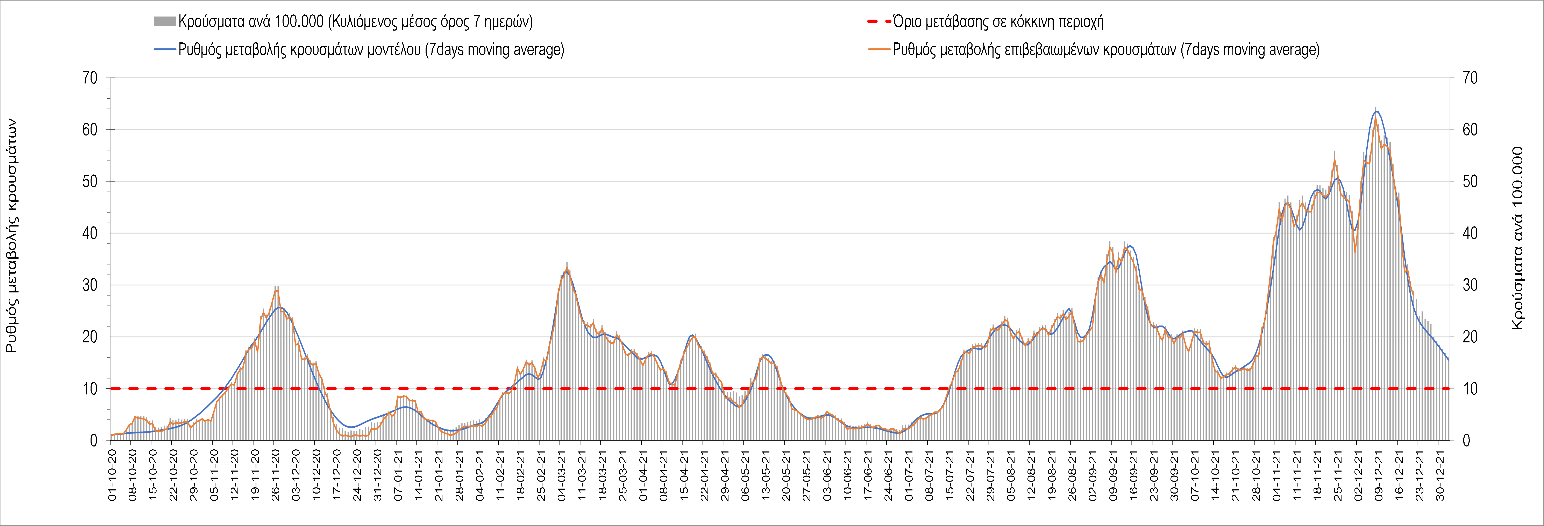
Task: Click the 70 tick on left axis
Action: [x=90, y=78]
